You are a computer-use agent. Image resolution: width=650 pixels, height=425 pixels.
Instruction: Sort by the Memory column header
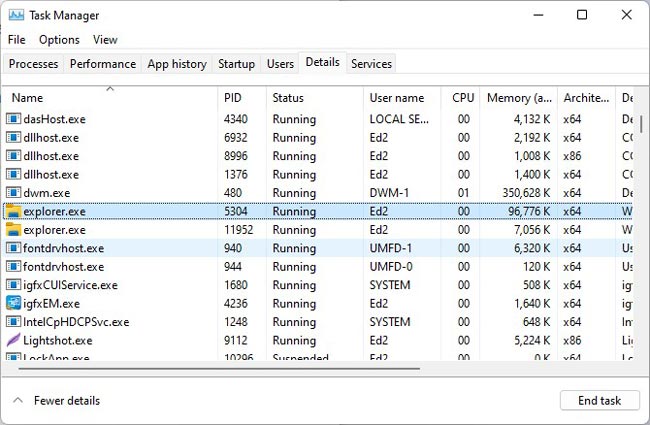click(x=519, y=98)
